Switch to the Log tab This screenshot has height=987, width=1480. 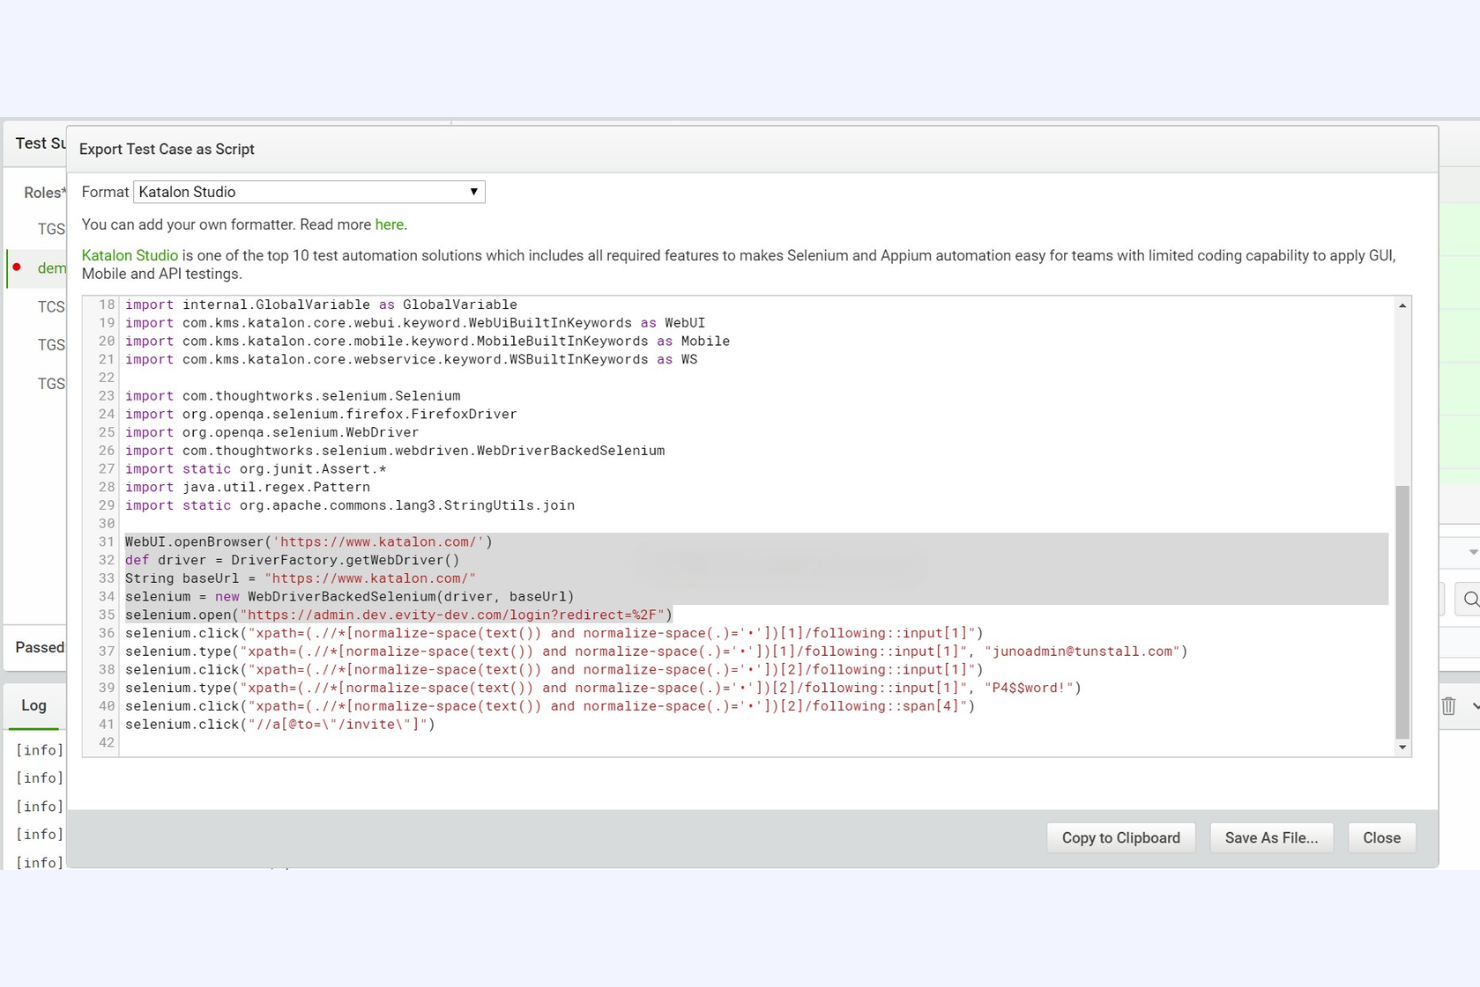point(34,706)
